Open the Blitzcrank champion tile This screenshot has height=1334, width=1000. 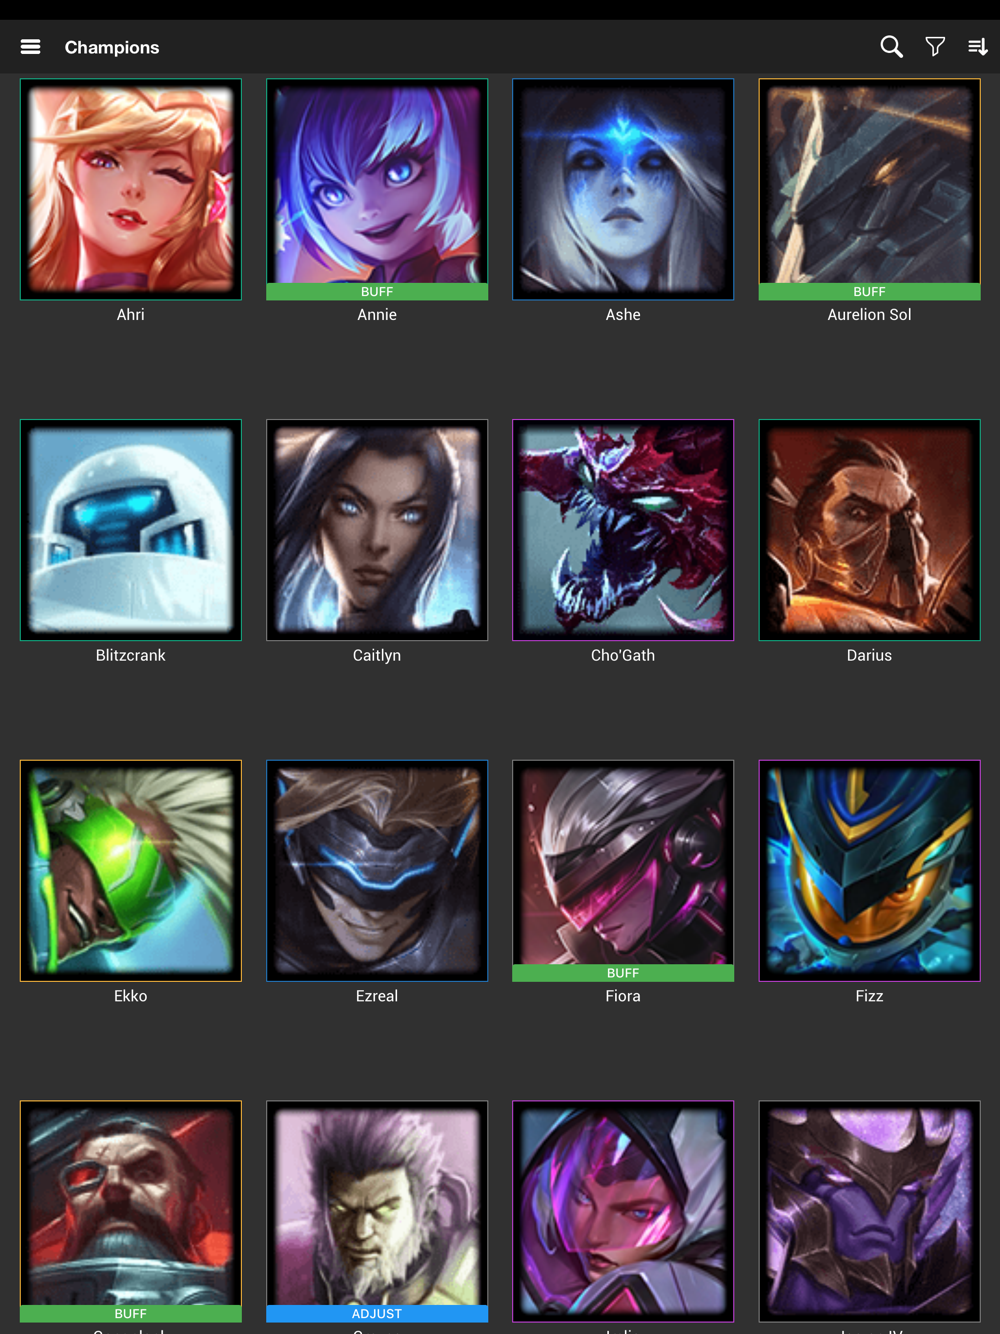[131, 530]
